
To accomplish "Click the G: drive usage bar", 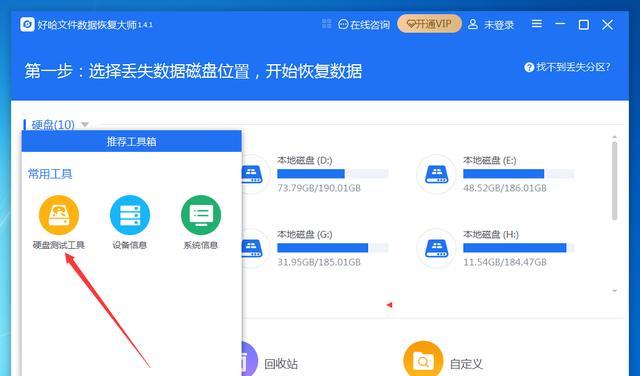I will tap(333, 248).
